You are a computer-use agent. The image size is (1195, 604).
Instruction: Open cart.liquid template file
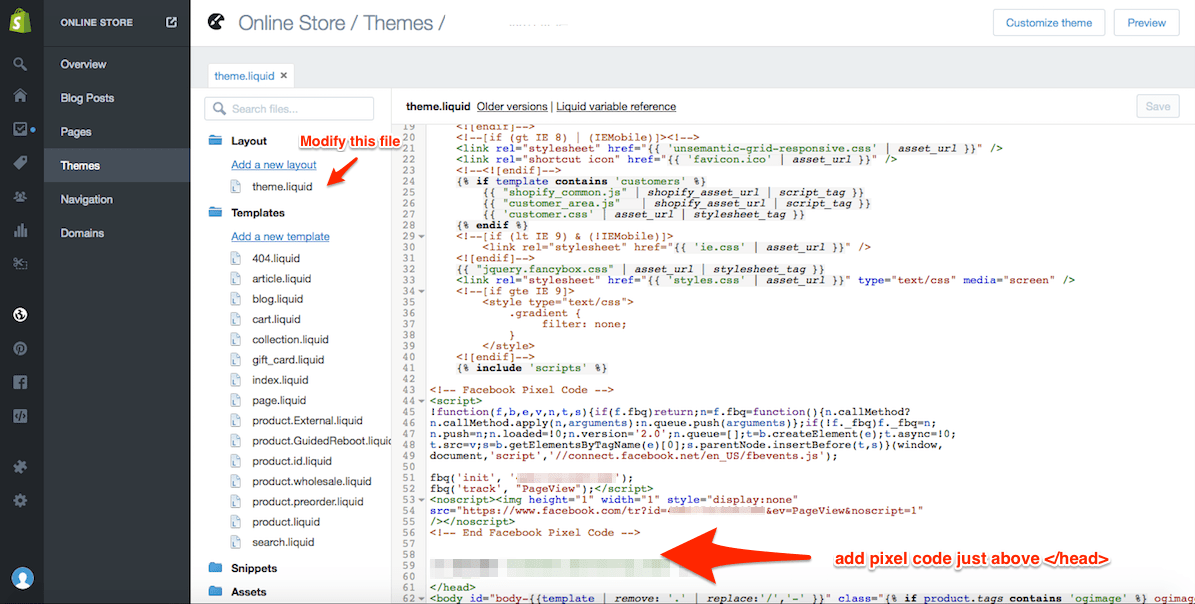pyautogui.click(x=276, y=319)
